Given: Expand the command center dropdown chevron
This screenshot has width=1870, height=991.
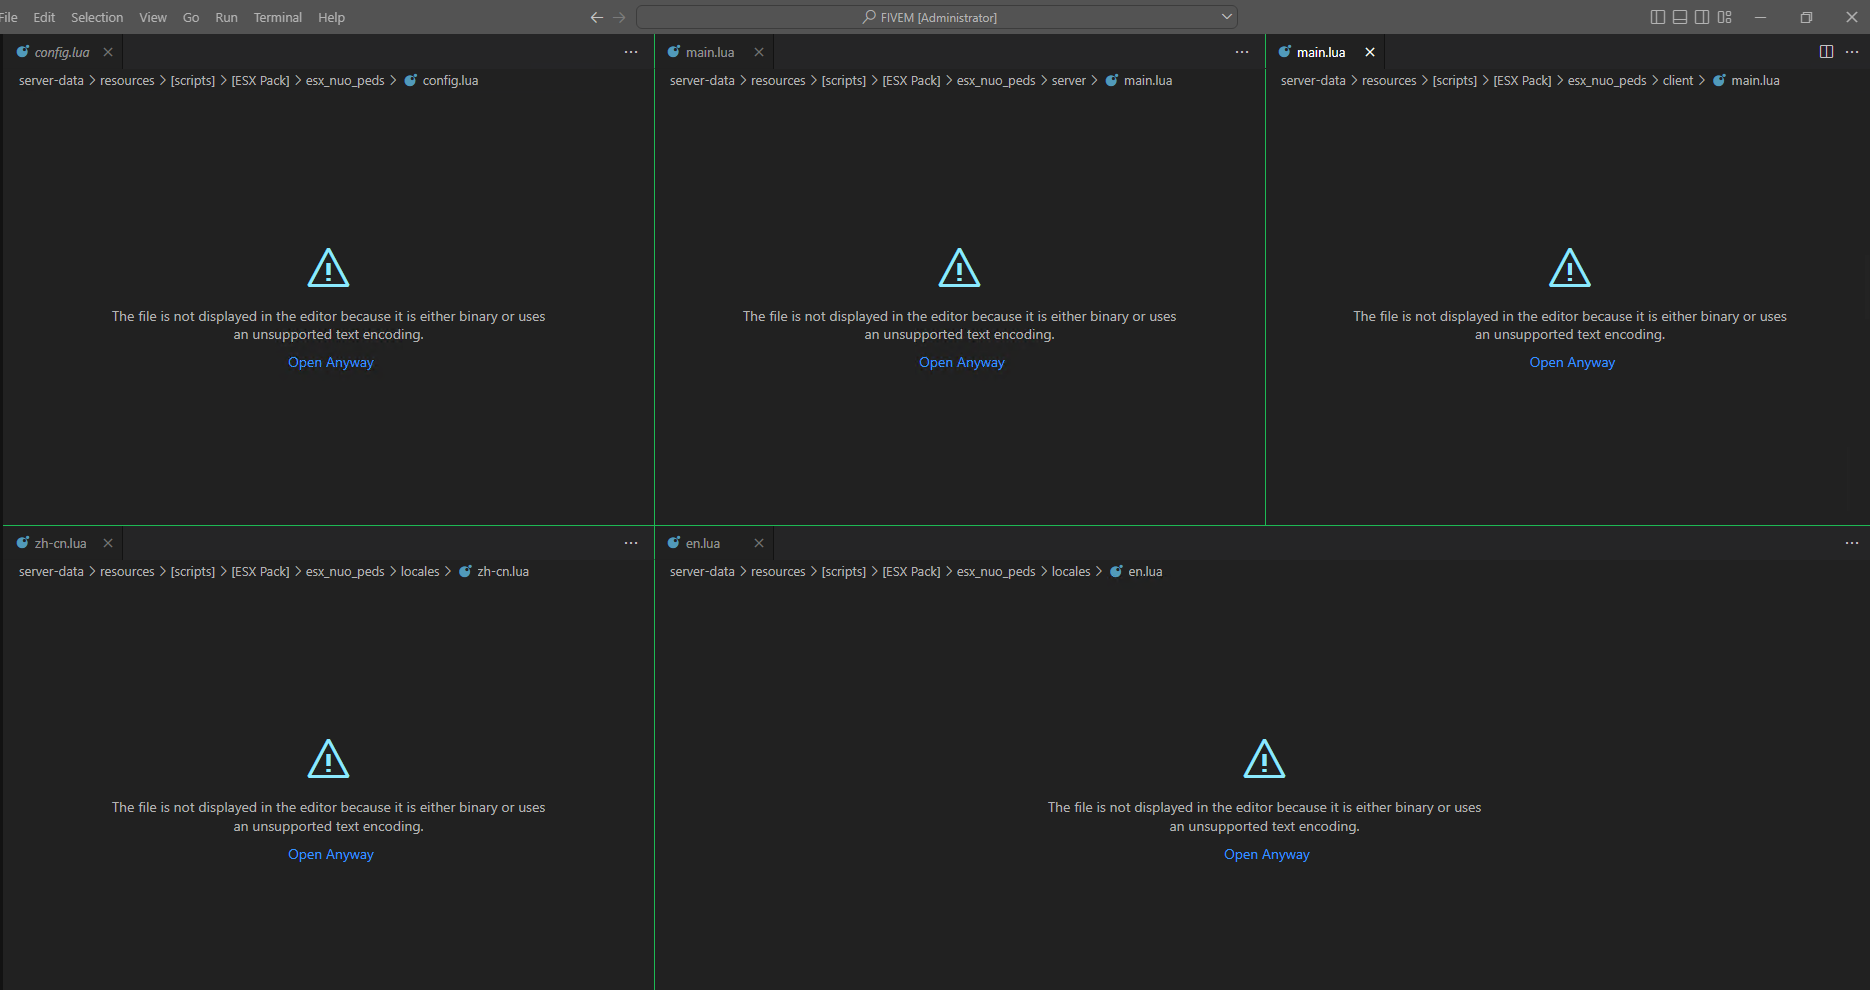Looking at the screenshot, I should coord(1227,17).
